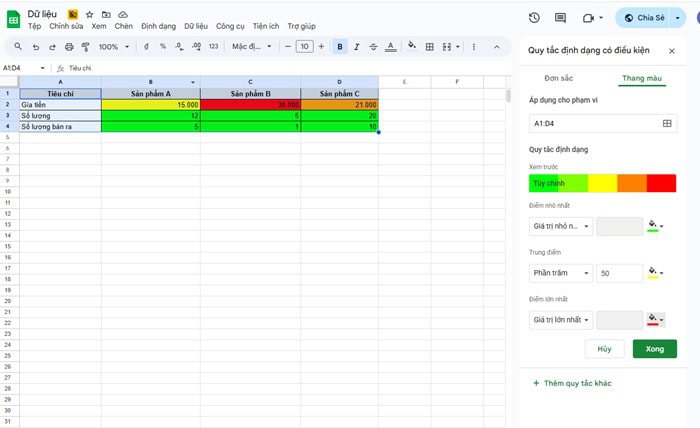Open the Chèn menu

pyautogui.click(x=124, y=26)
